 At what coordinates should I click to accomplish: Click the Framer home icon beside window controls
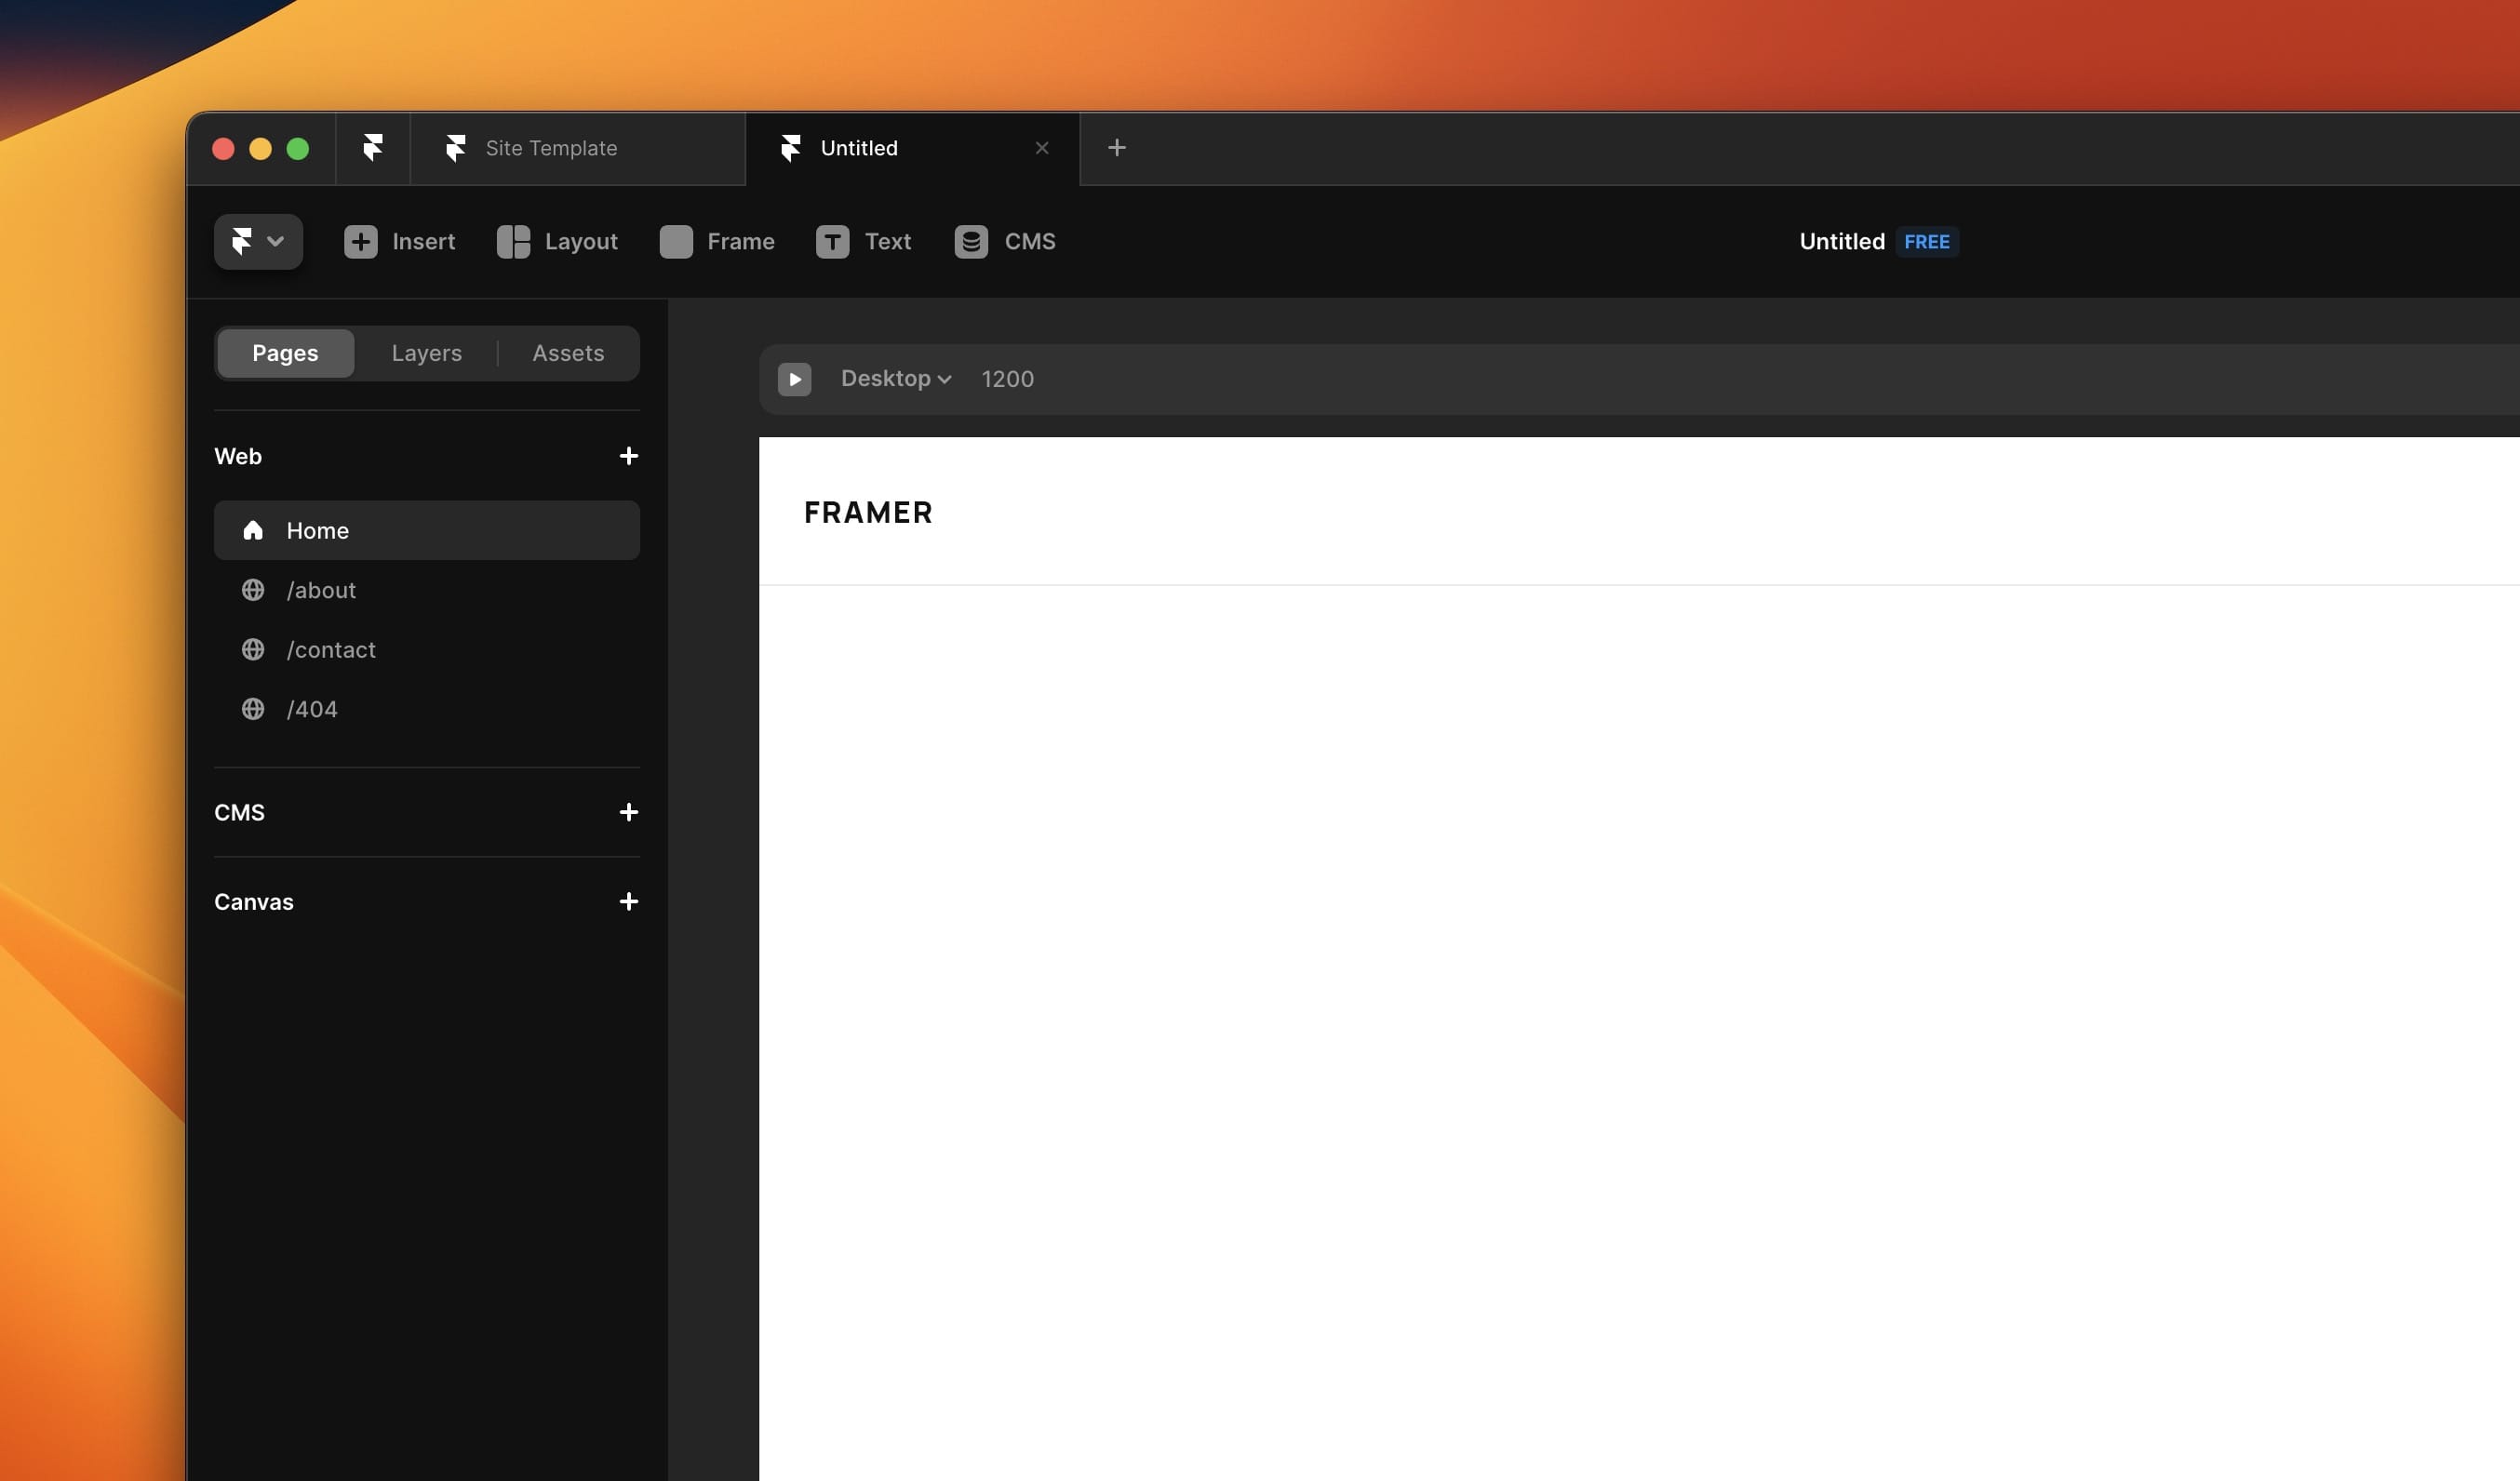coord(372,148)
